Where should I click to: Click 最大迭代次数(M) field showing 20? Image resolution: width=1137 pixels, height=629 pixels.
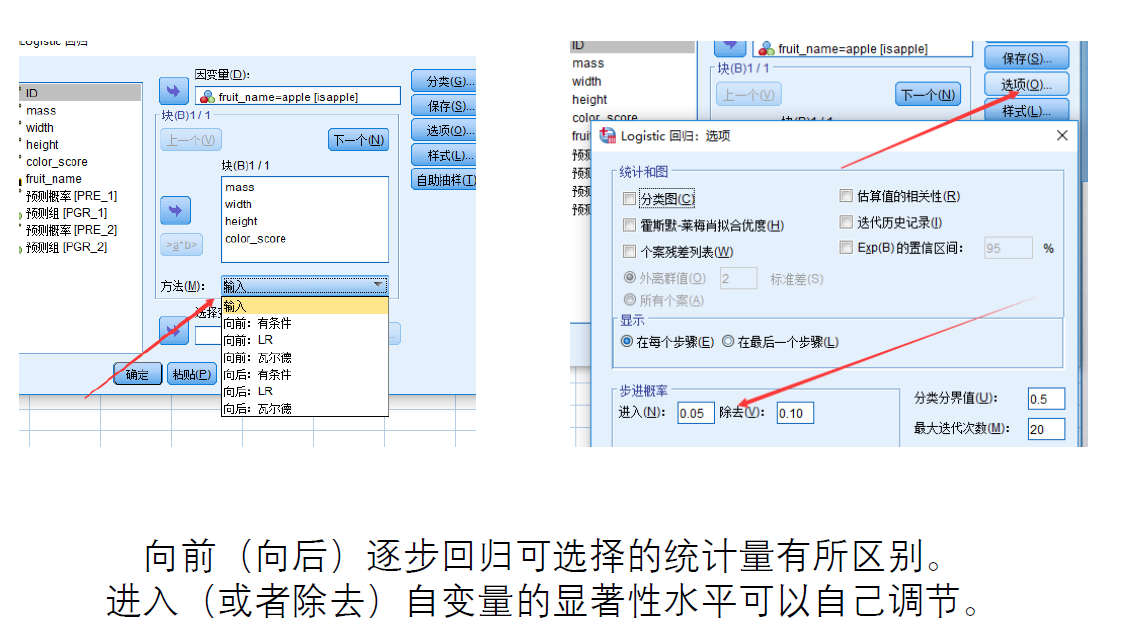point(1046,429)
